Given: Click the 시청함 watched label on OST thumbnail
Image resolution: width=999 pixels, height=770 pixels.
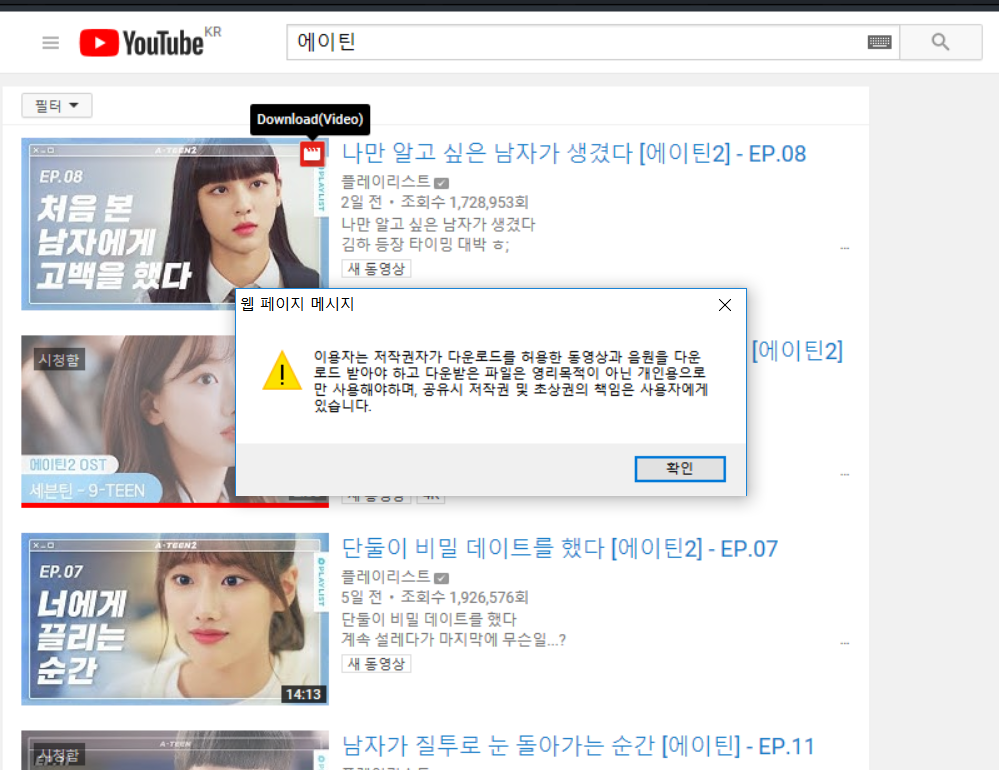Looking at the screenshot, I should pyautogui.click(x=59, y=360).
